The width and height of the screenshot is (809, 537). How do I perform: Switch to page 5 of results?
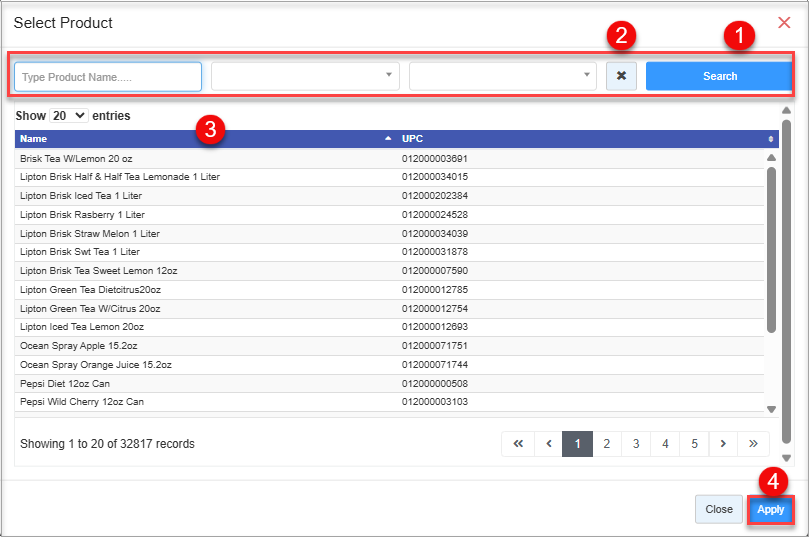click(694, 444)
